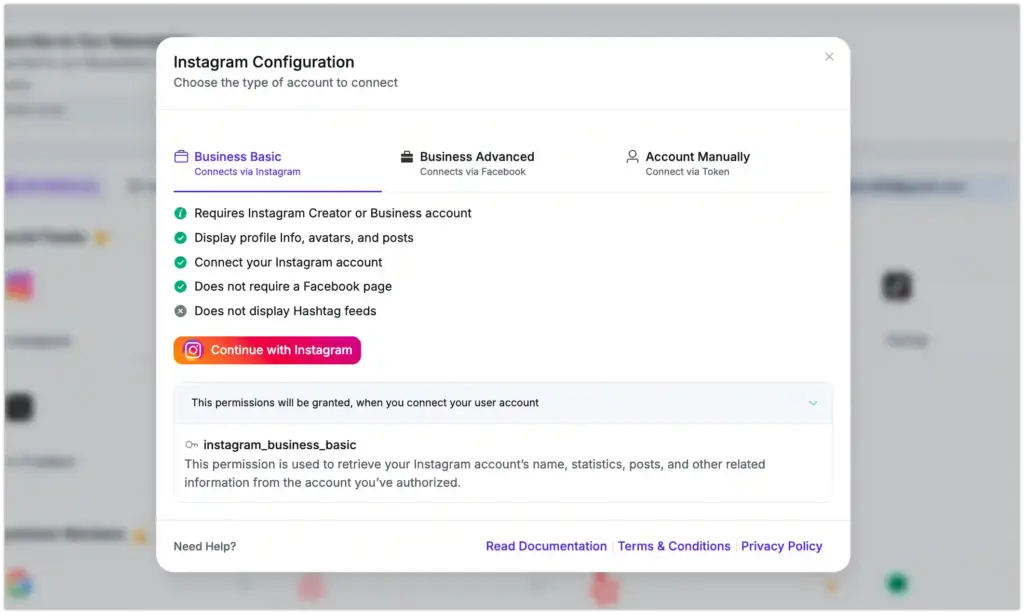The width and height of the screenshot is (1024, 614).
Task: Click the Instagram logo inside the Continue button
Action: tap(192, 350)
